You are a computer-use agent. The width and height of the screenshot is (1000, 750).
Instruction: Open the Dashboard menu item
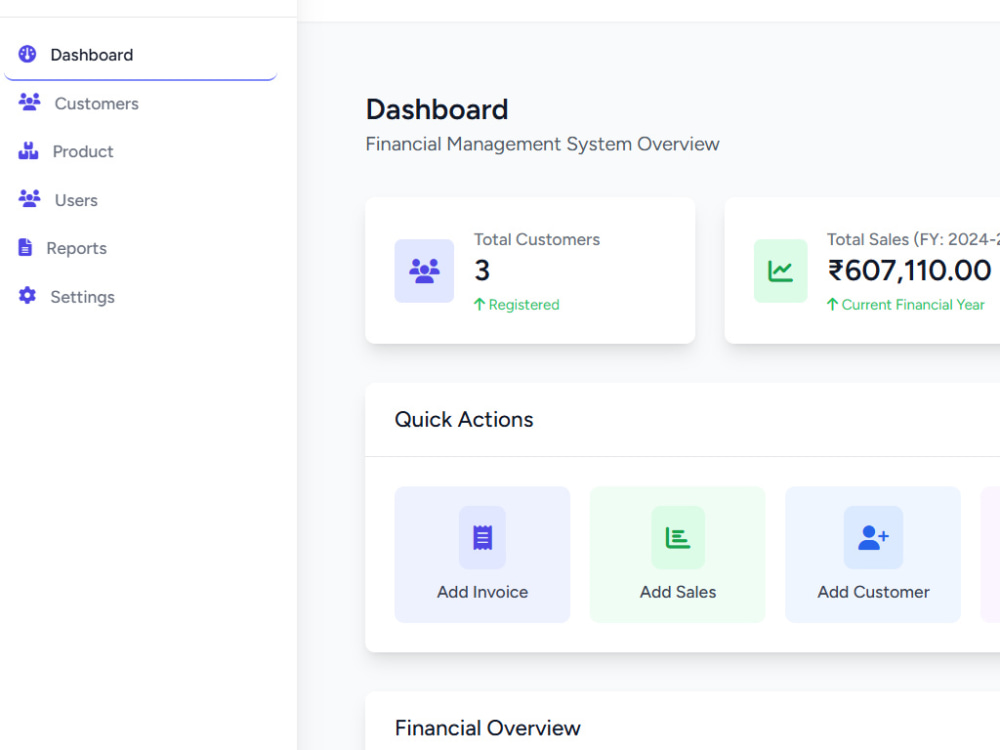click(x=140, y=55)
